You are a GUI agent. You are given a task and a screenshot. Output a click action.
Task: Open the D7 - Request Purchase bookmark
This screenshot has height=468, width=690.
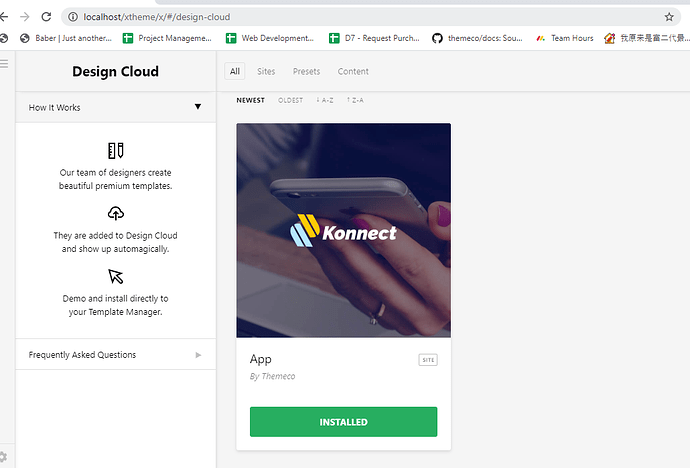point(374,38)
